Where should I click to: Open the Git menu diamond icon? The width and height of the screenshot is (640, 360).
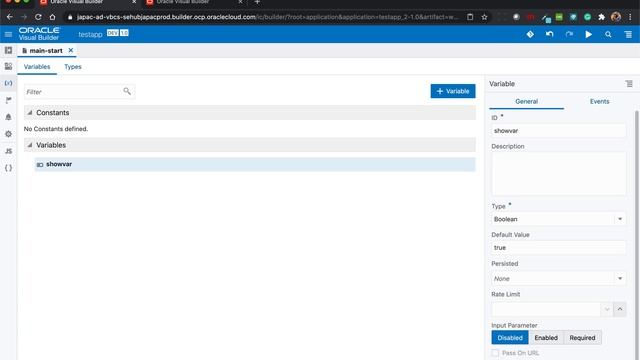pyautogui.click(x=530, y=34)
